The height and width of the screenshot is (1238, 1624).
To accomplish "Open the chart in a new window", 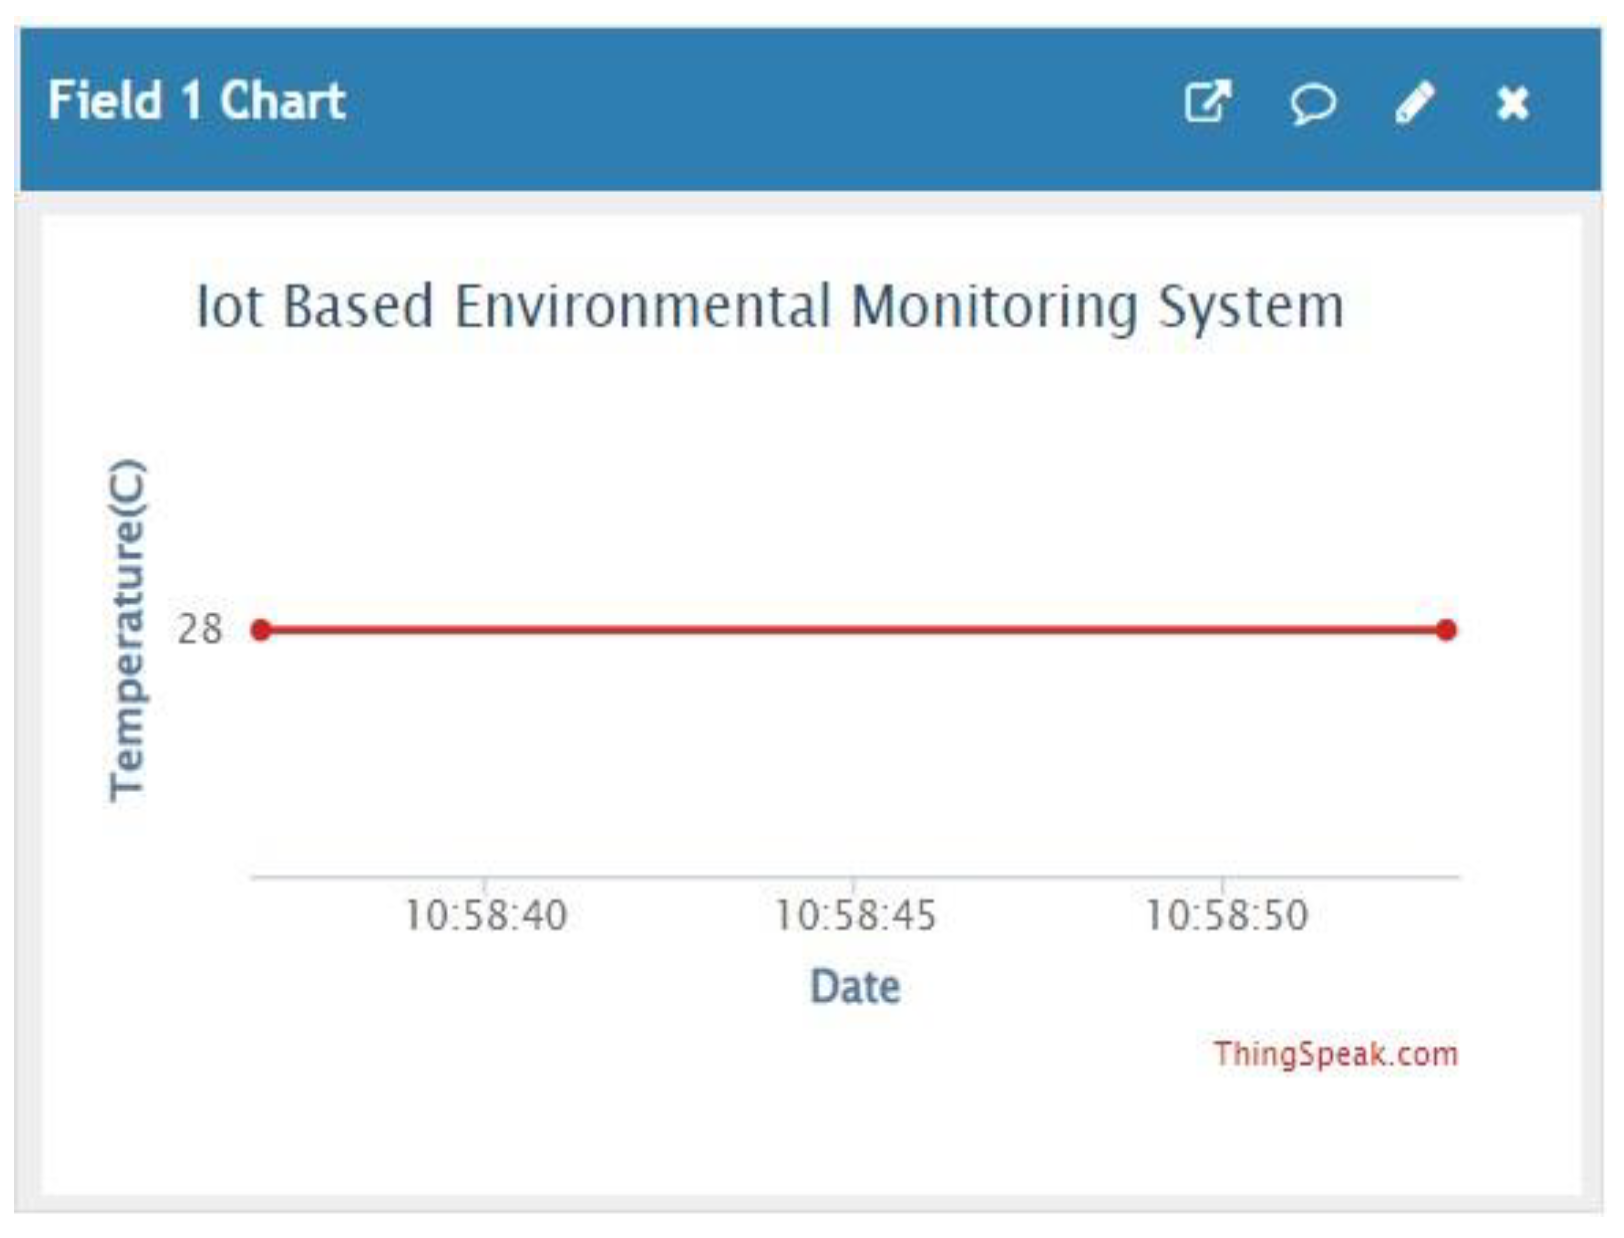I will (x=1207, y=102).
